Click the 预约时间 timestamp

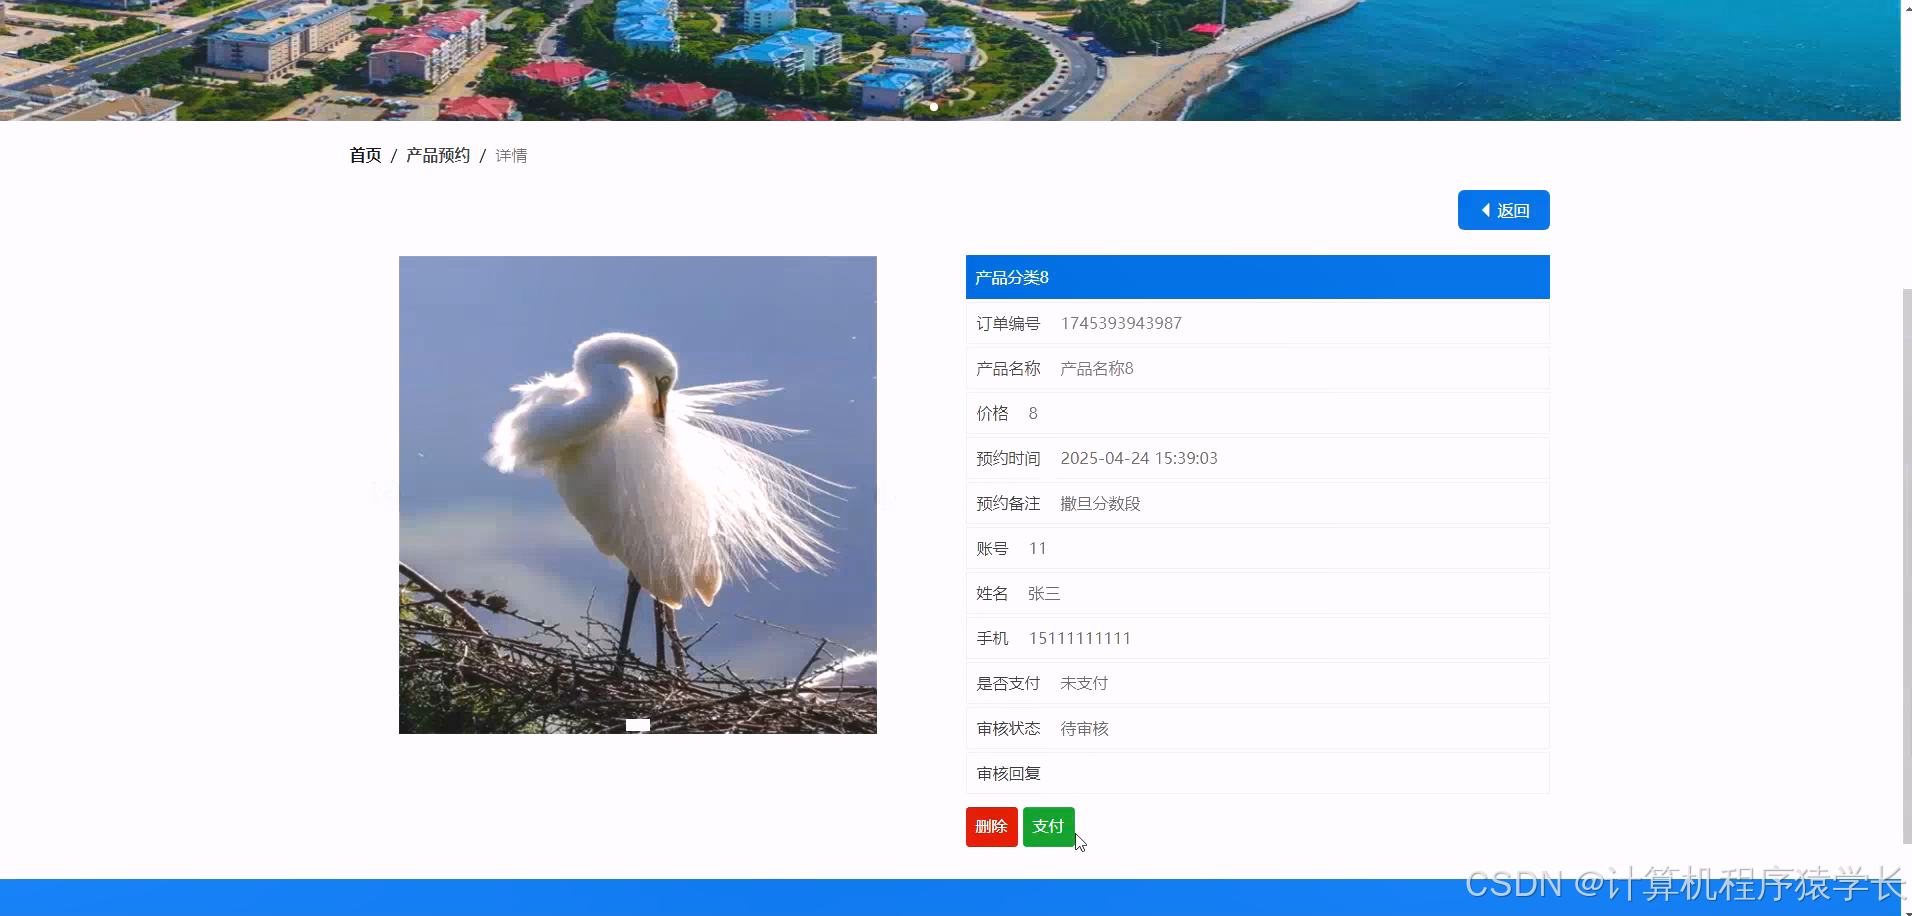pos(1138,458)
